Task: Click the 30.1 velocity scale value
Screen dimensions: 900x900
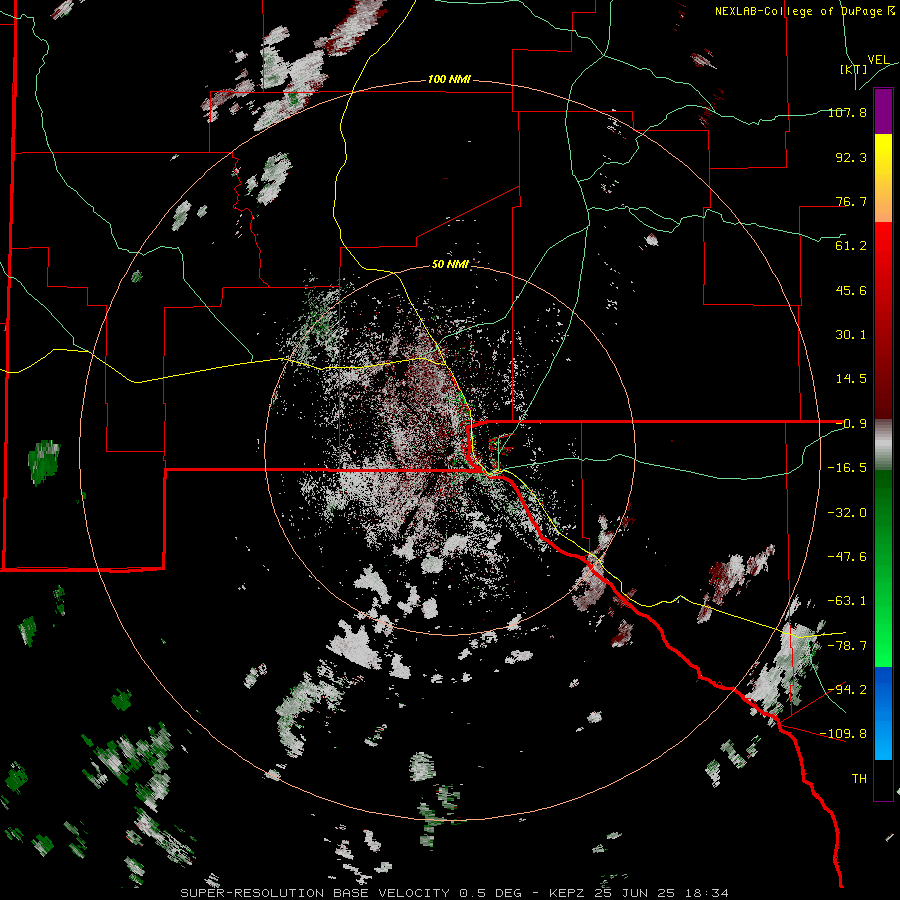Action: click(x=851, y=334)
